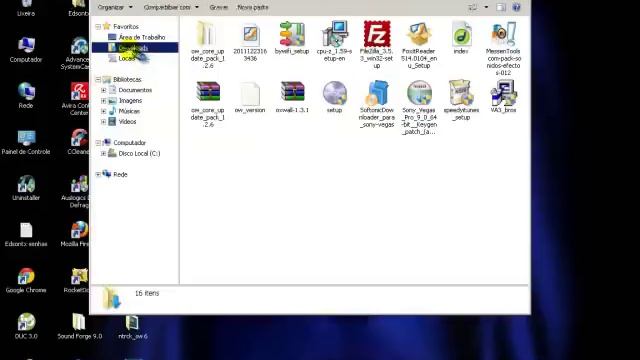
Task: Select the FoxitReader Setup installer
Action: (419, 34)
